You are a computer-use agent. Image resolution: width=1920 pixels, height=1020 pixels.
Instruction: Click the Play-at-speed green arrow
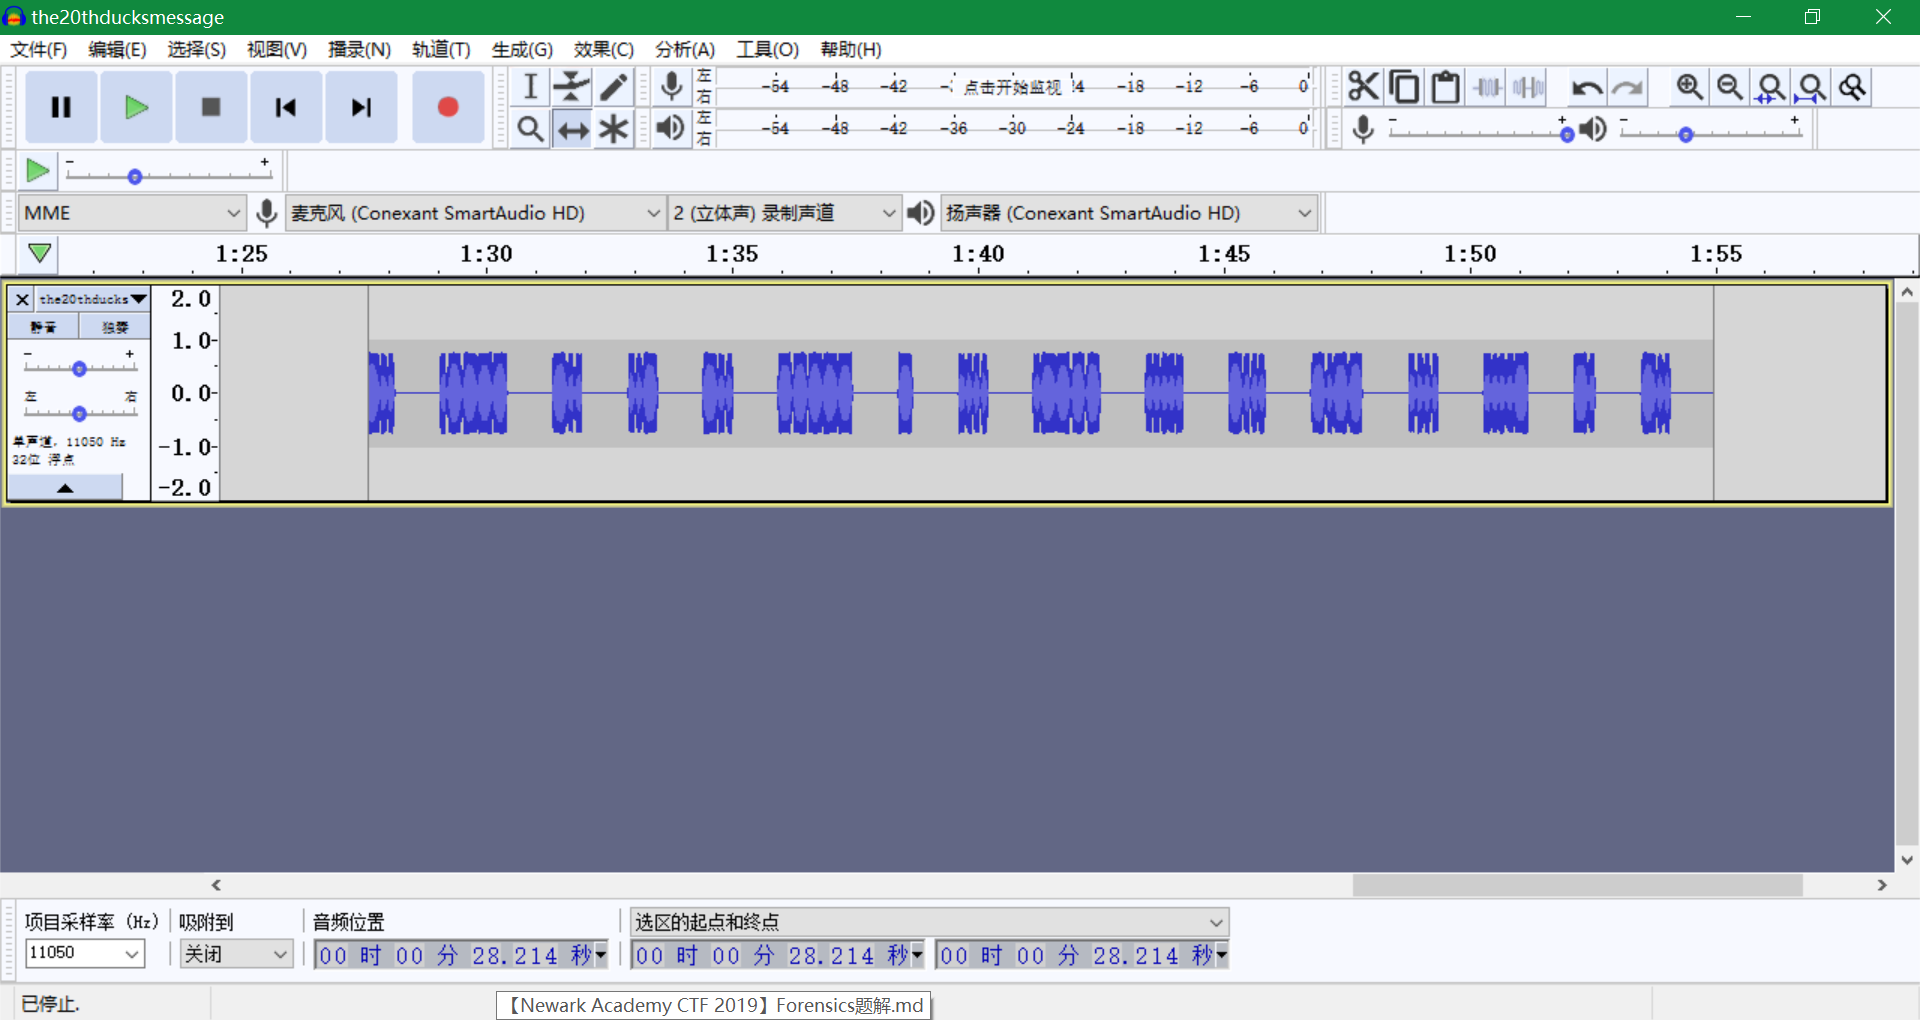(38, 171)
